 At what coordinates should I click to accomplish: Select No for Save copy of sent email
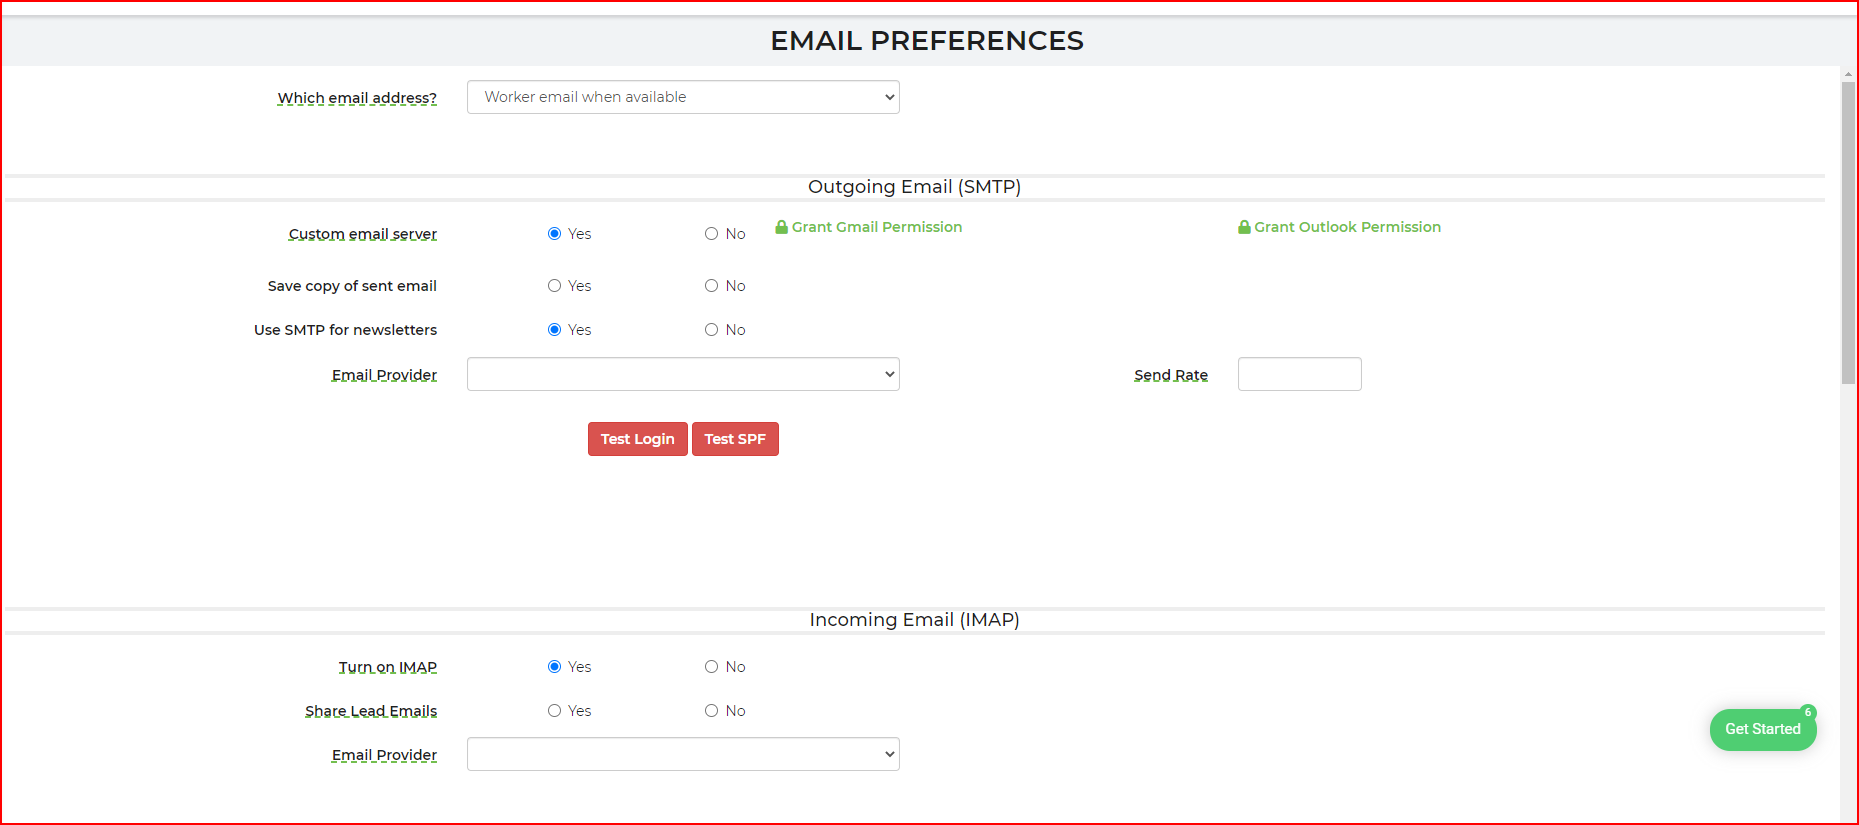tap(711, 286)
